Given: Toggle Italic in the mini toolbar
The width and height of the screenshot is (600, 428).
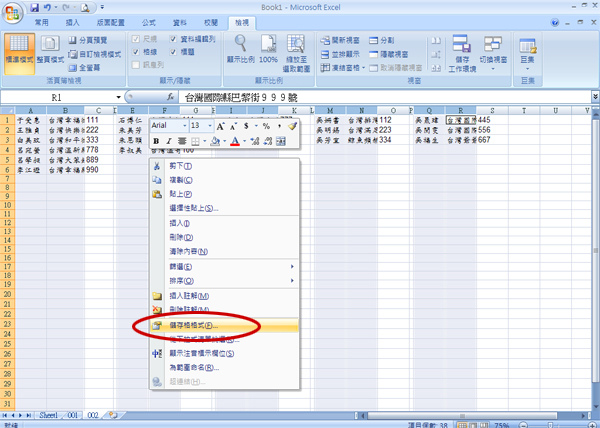Looking at the screenshot, I should coord(168,141).
